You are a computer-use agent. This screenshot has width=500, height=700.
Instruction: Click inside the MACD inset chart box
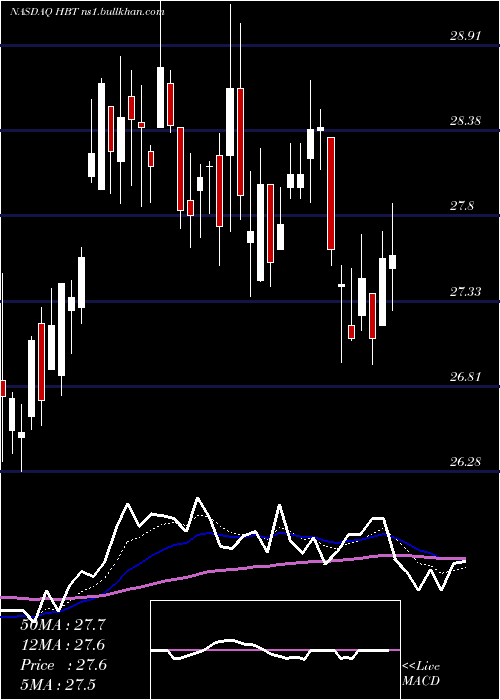275,650
